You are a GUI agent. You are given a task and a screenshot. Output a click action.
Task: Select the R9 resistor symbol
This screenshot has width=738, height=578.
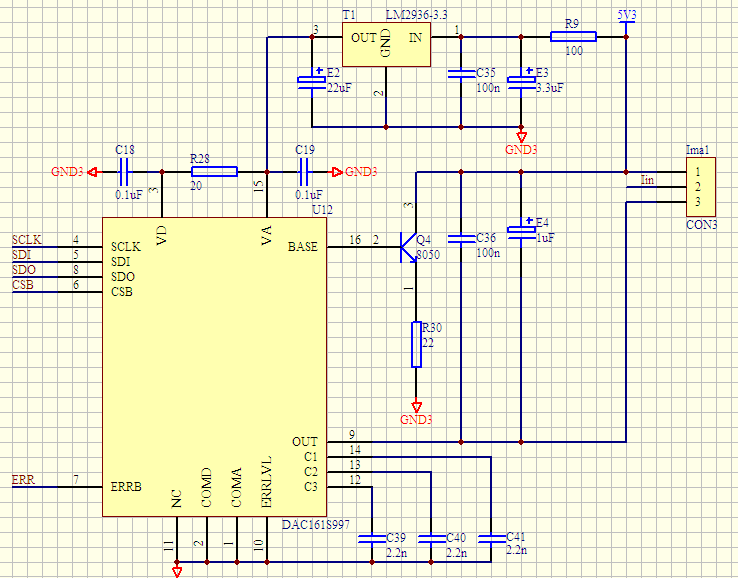573,37
